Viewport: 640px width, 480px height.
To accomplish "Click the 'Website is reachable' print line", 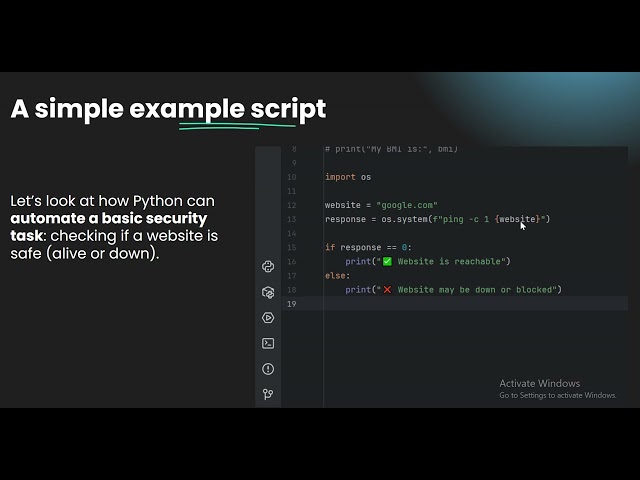I will (428, 262).
